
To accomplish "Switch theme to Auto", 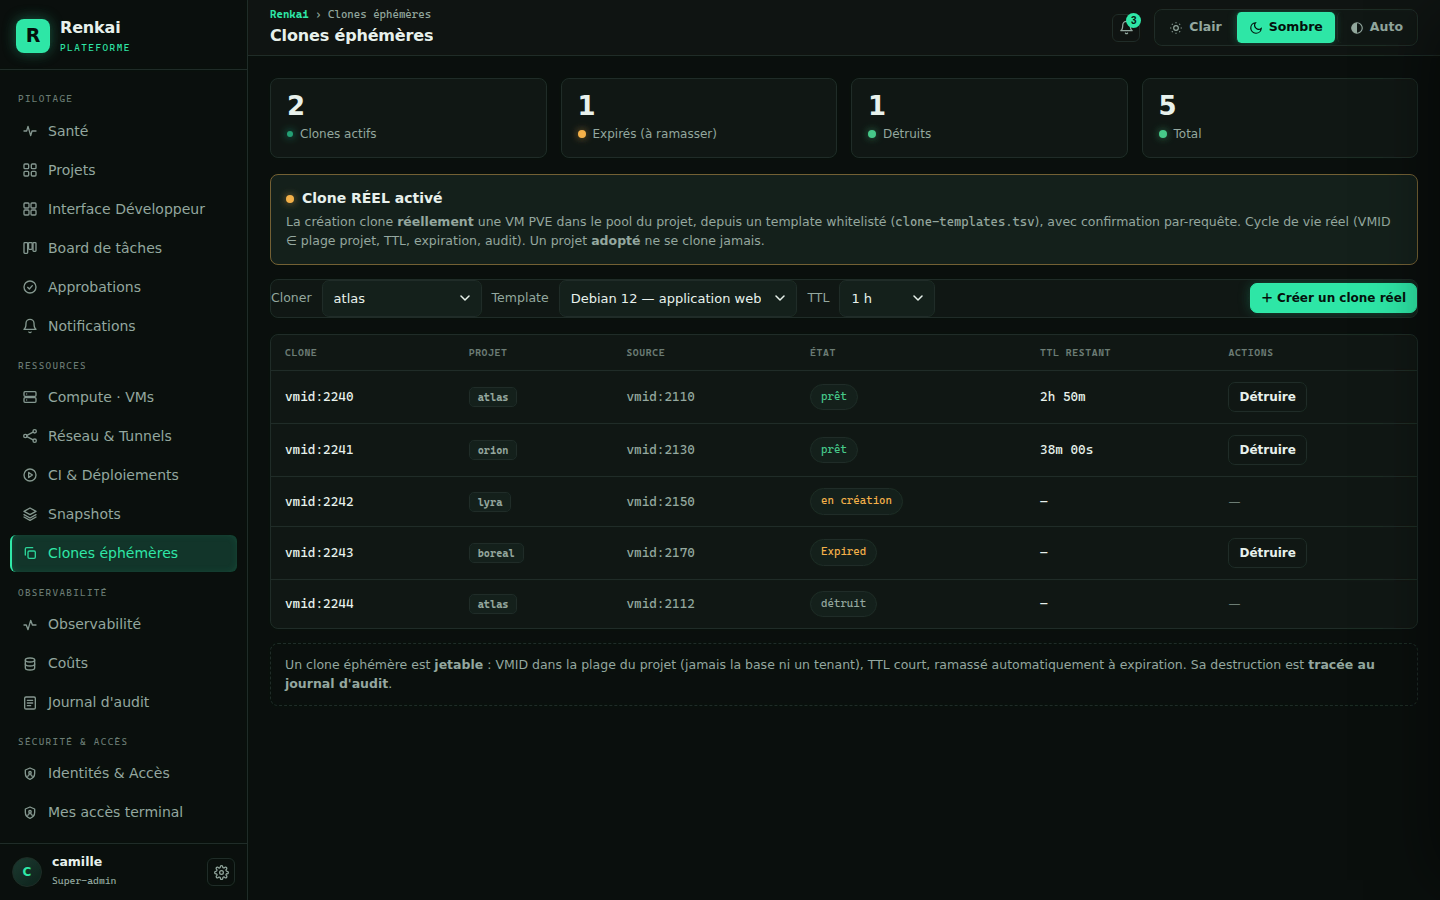I will point(1377,27).
